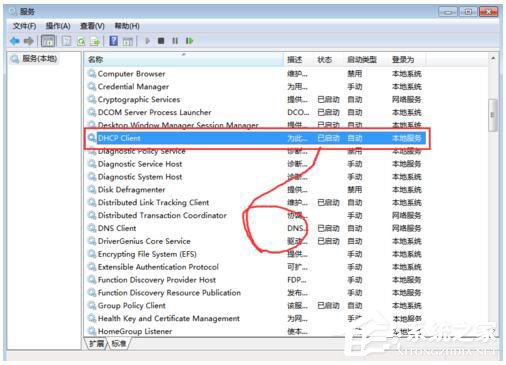The image size is (506, 365).
Task: Select the HomeGroup Listener service
Action: (x=255, y=331)
